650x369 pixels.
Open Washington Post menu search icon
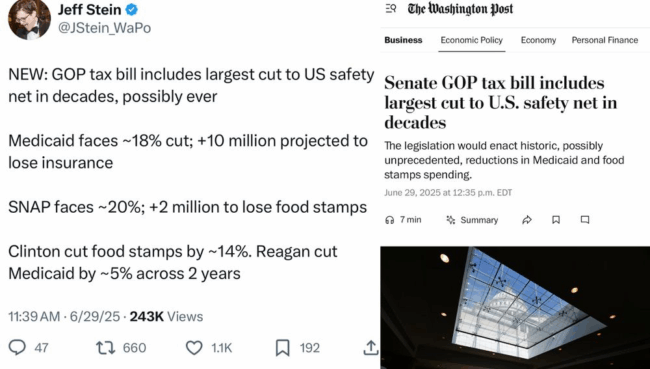391,8
